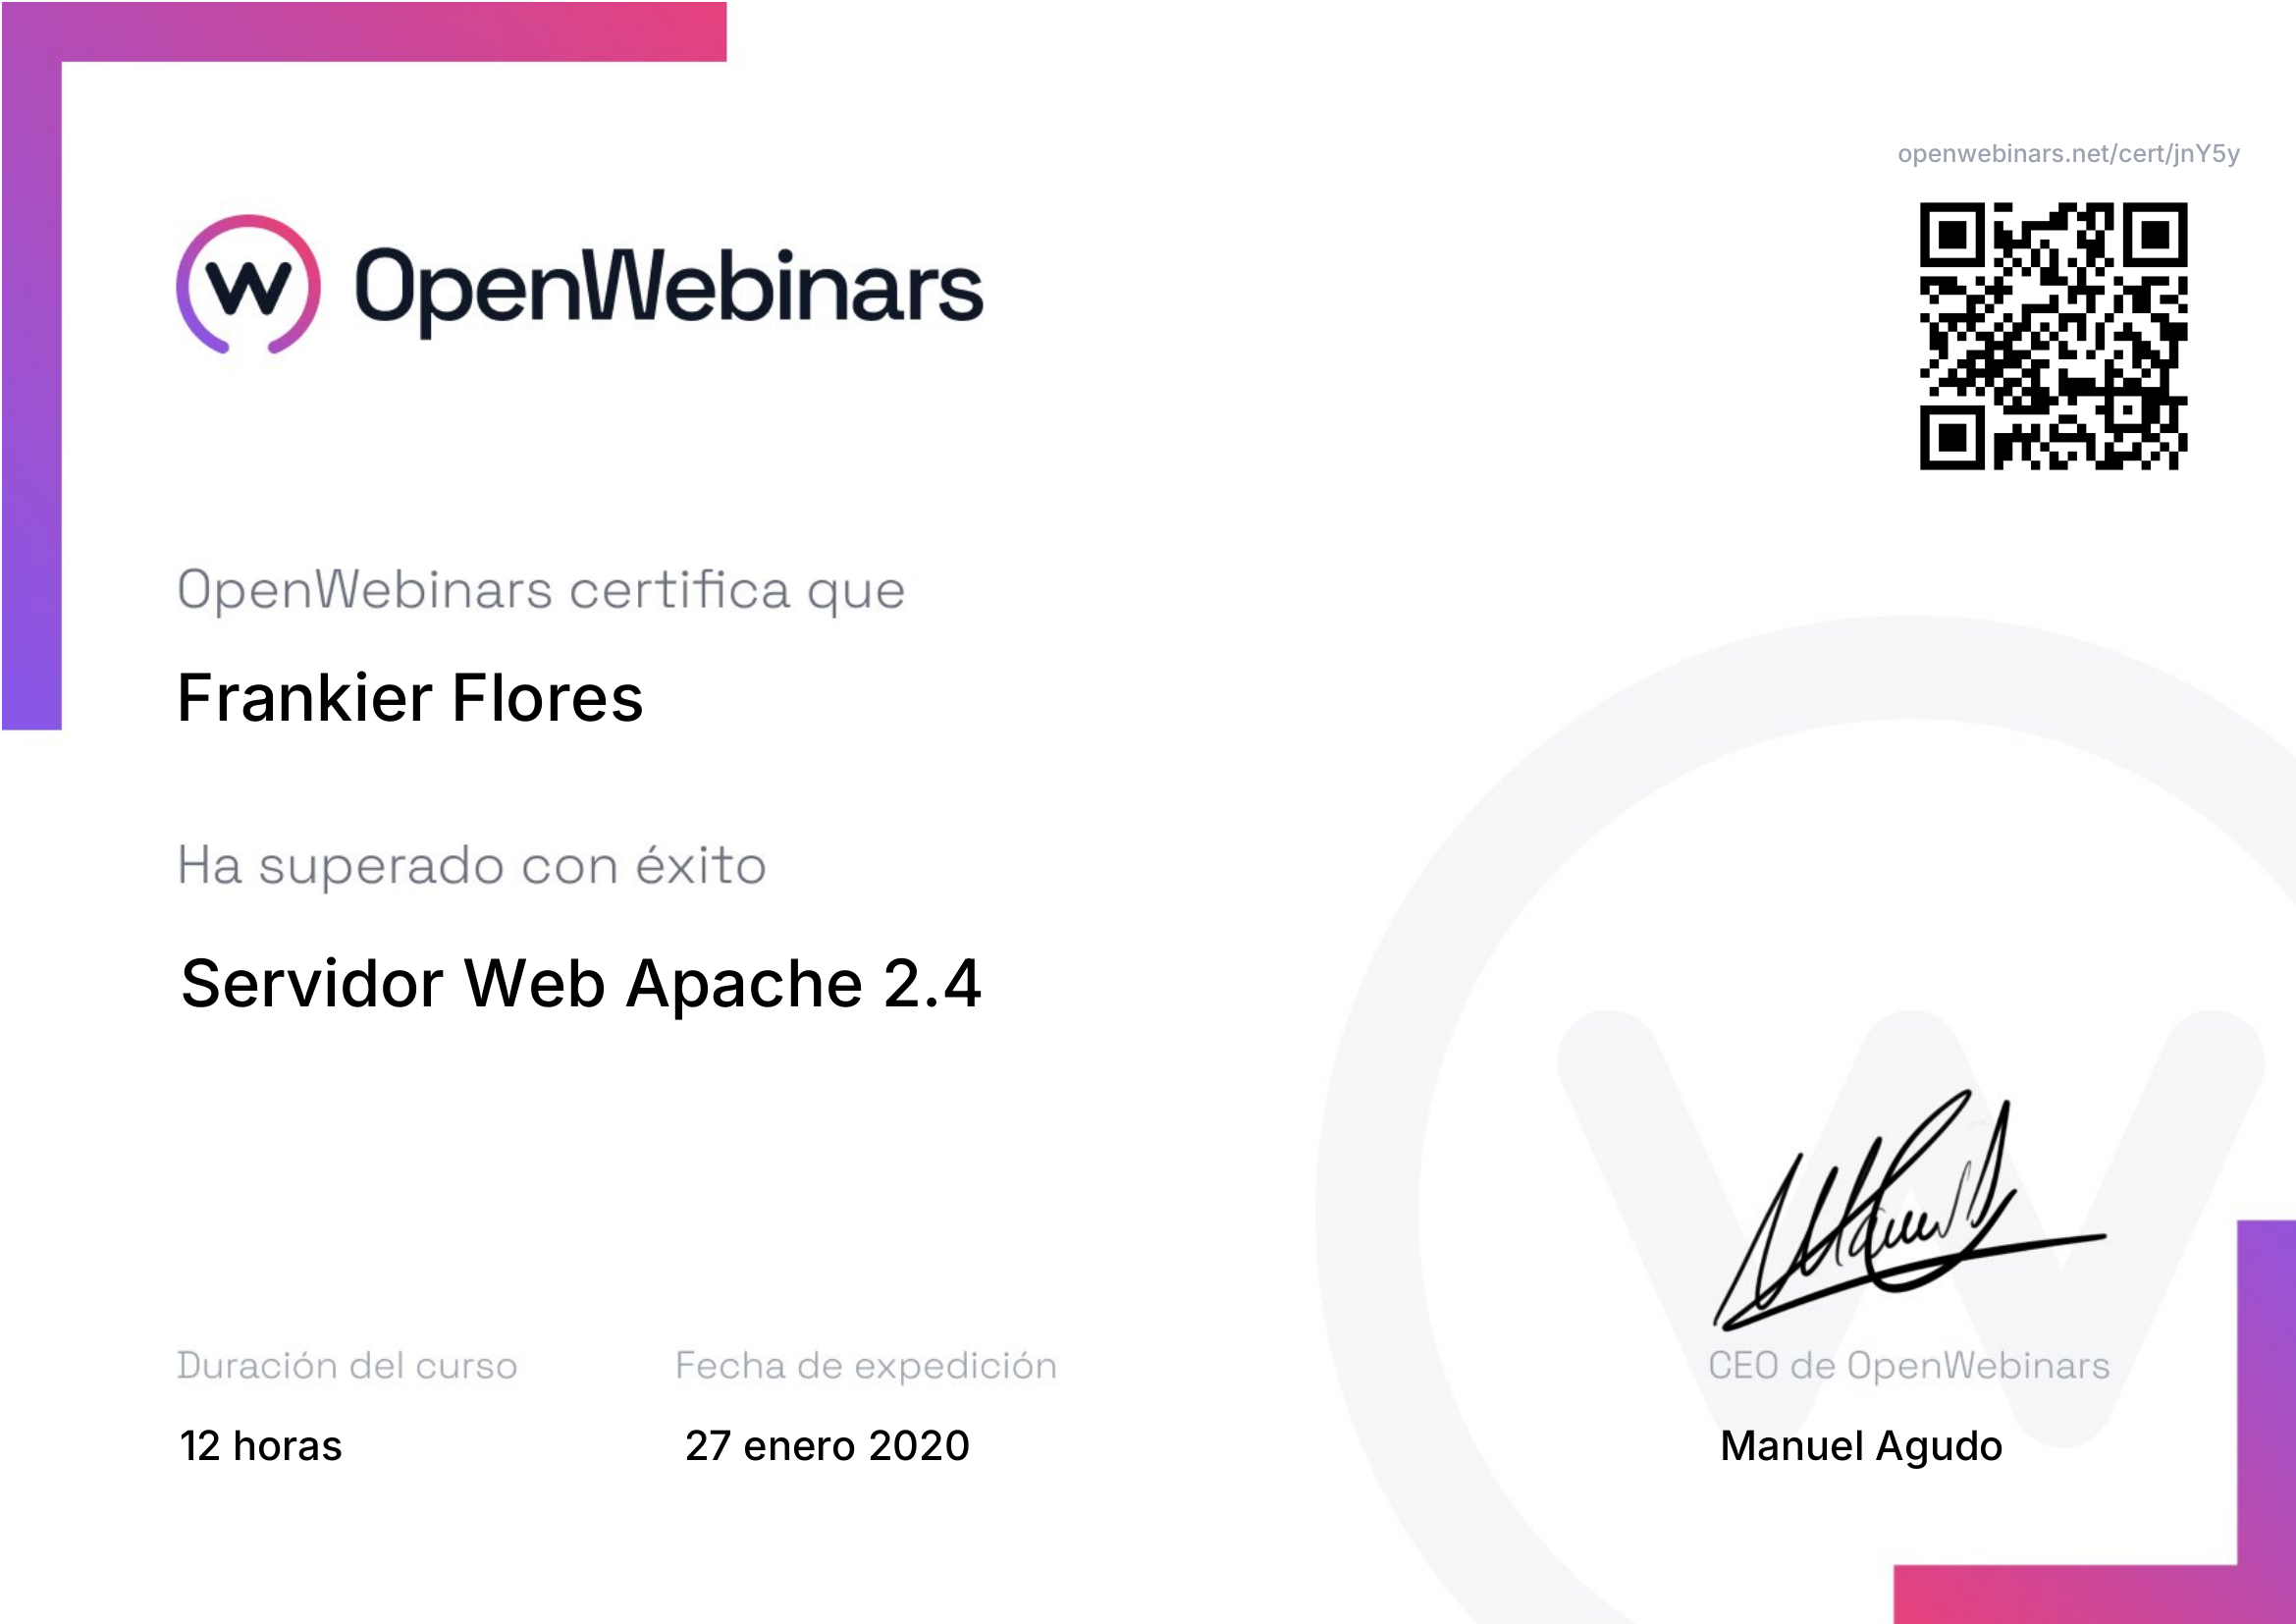This screenshot has width=2296, height=1624.
Task: Click the 'Fecha de expedición' label
Action: point(866,1366)
